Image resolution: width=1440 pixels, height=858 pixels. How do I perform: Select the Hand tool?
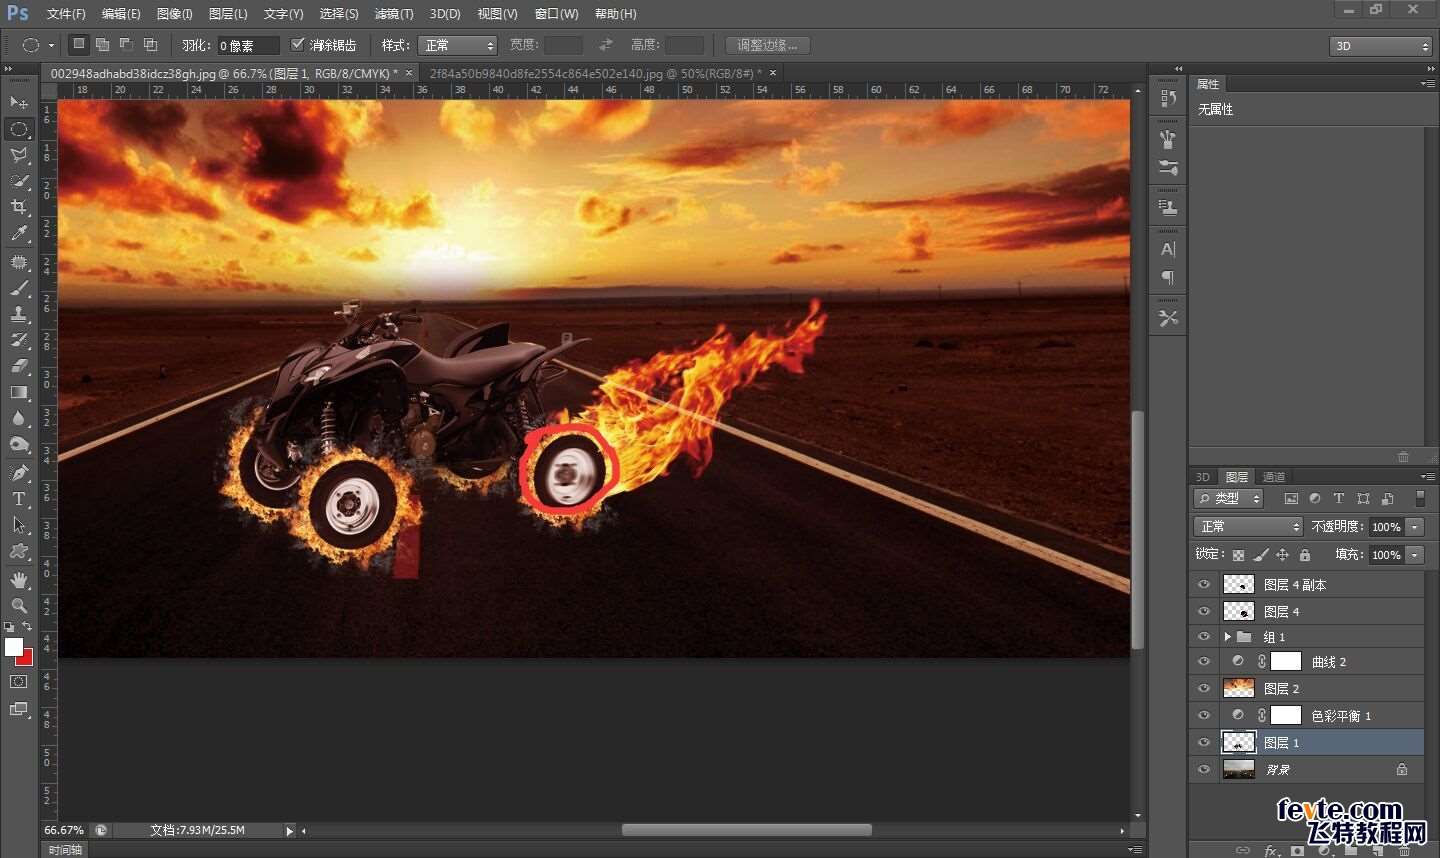pyautogui.click(x=19, y=580)
